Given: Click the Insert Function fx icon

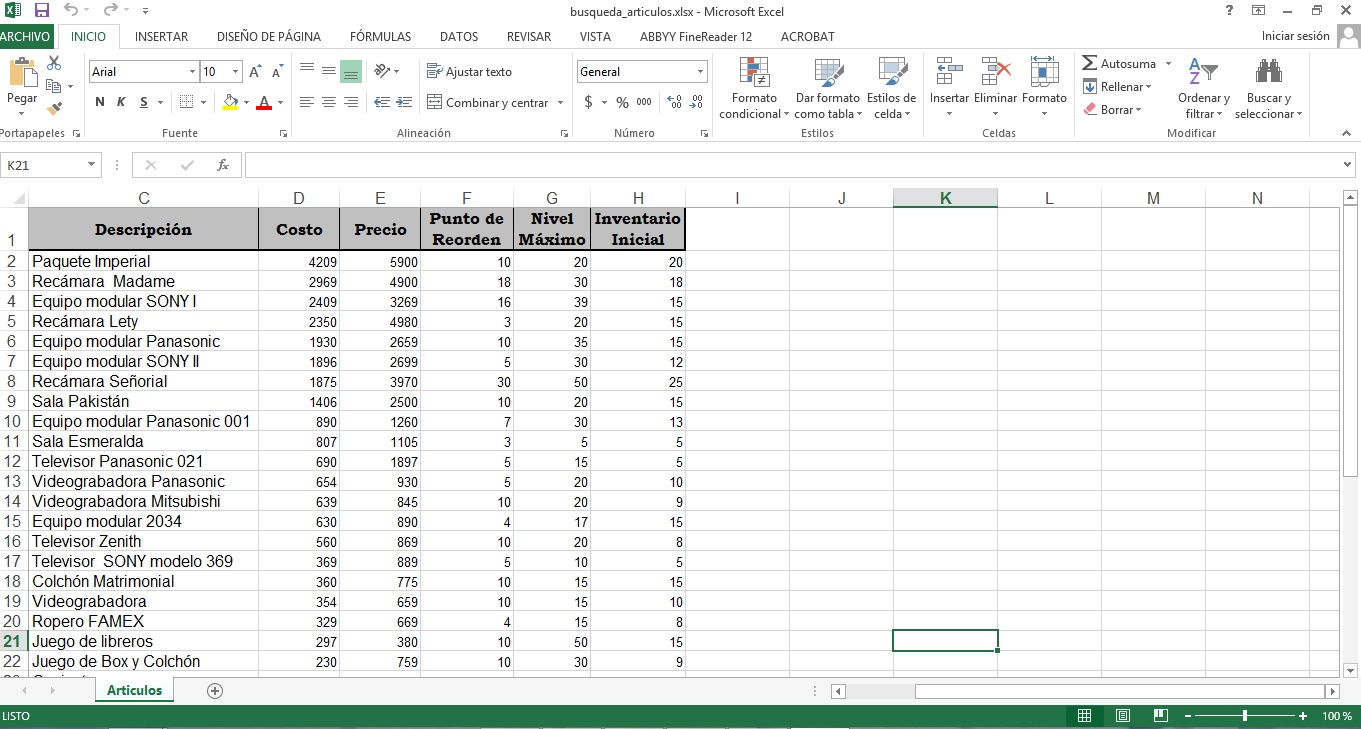Looking at the screenshot, I should [x=223, y=165].
